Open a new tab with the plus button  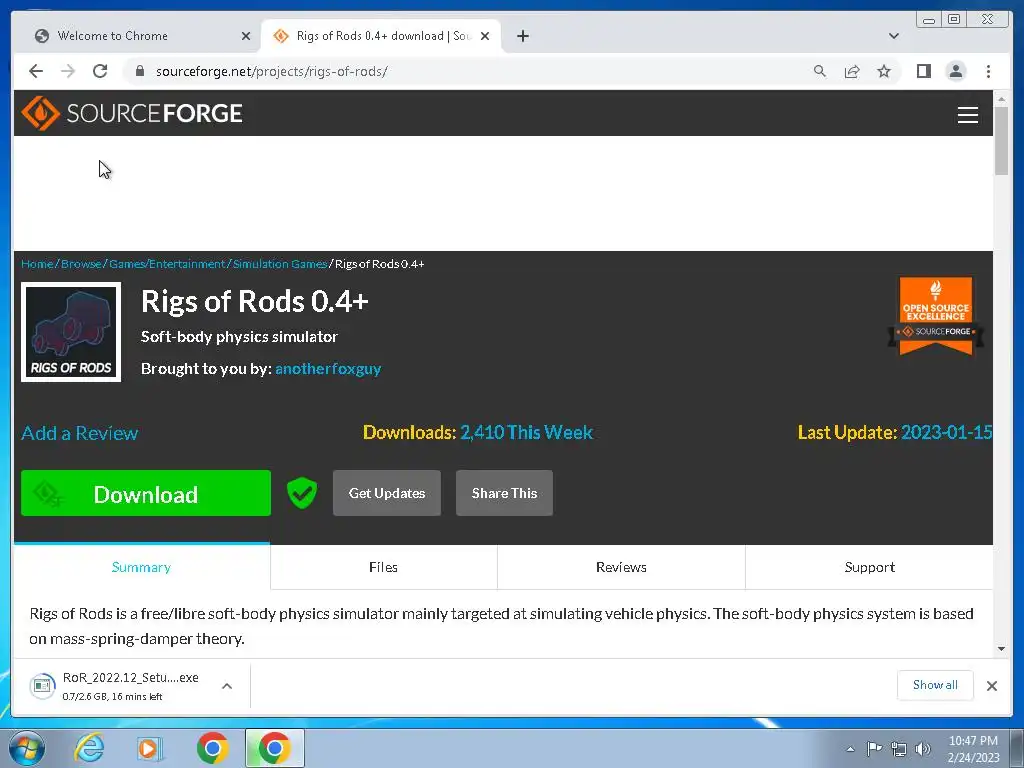click(522, 36)
